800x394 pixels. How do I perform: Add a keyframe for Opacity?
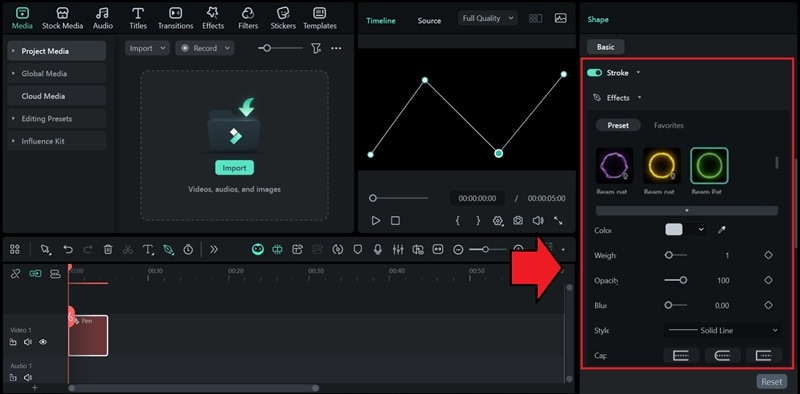click(x=768, y=280)
